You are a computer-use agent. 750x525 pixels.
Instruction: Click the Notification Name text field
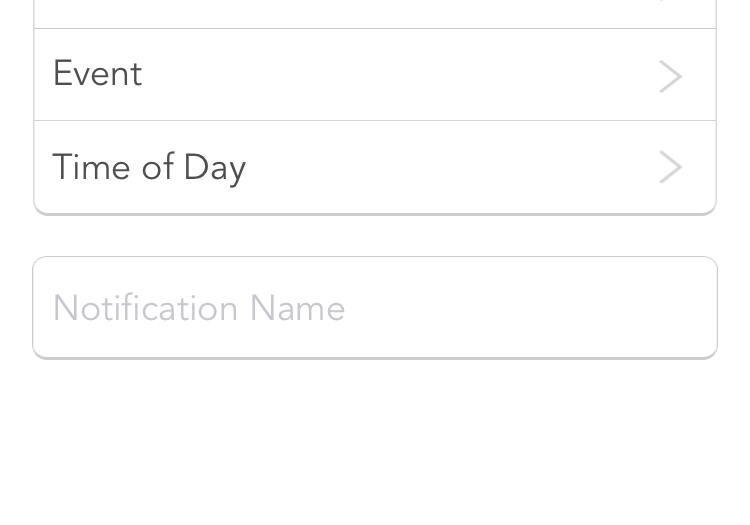[x=375, y=308]
